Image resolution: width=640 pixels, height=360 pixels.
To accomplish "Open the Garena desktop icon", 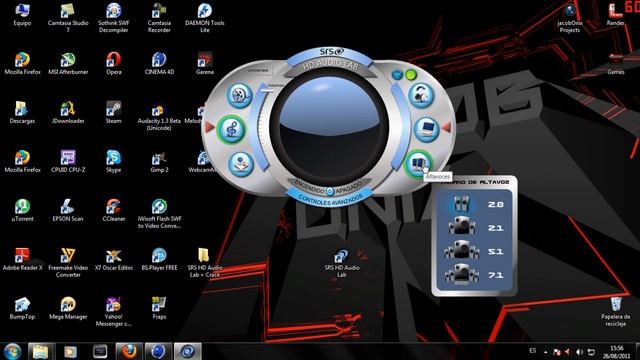I will click(204, 64).
